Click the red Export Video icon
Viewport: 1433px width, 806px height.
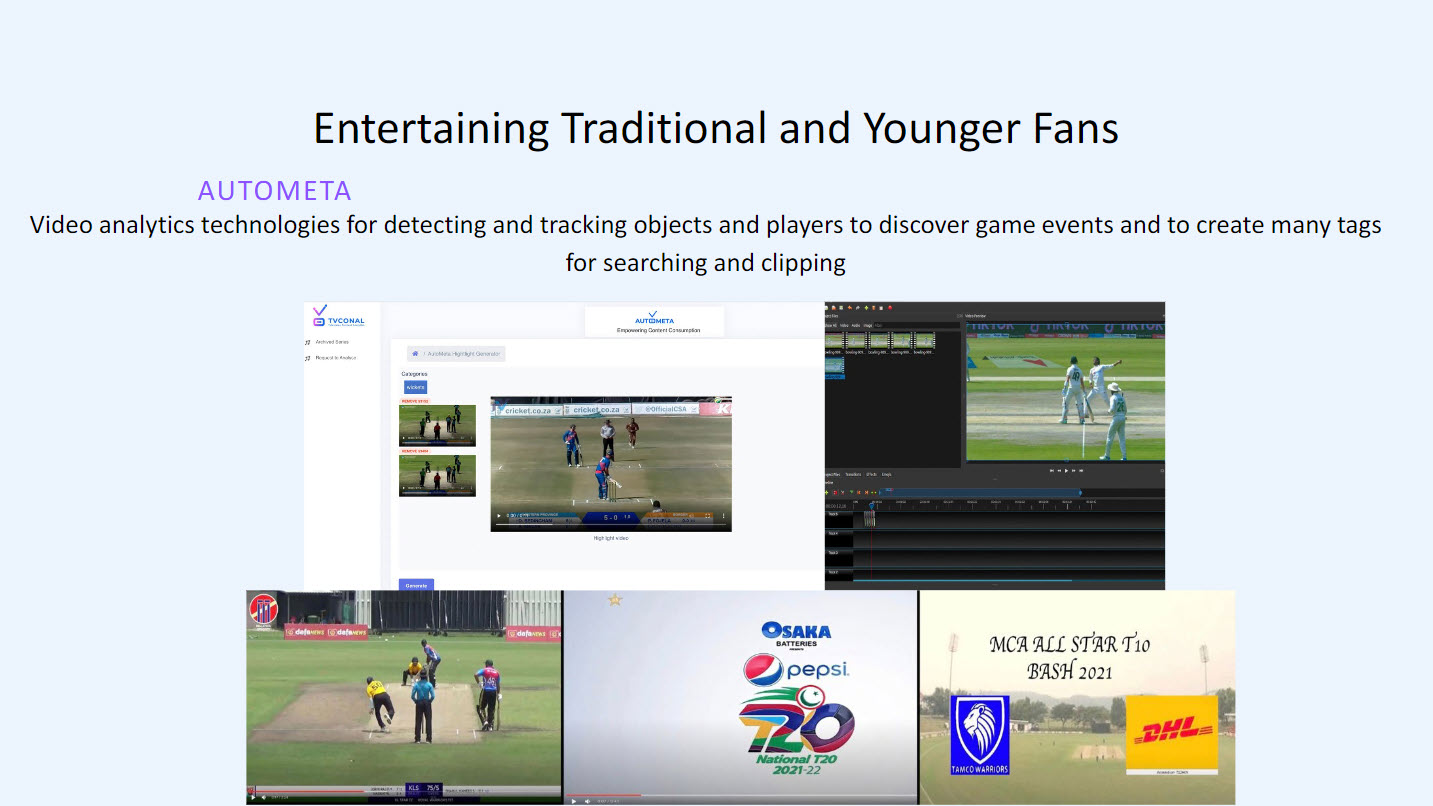click(x=890, y=307)
